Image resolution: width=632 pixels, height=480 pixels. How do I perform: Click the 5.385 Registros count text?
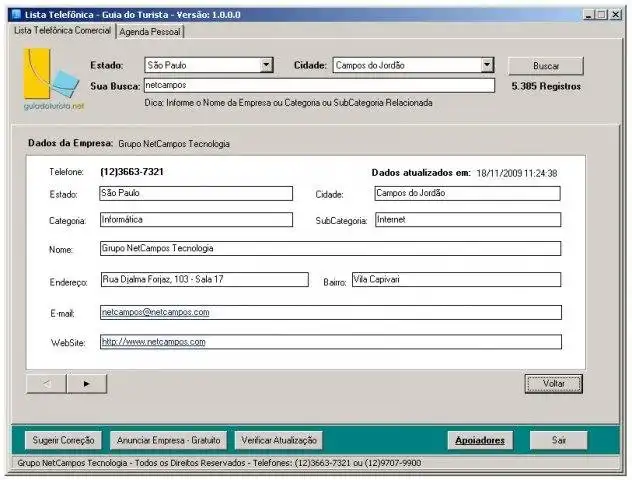coord(546,86)
